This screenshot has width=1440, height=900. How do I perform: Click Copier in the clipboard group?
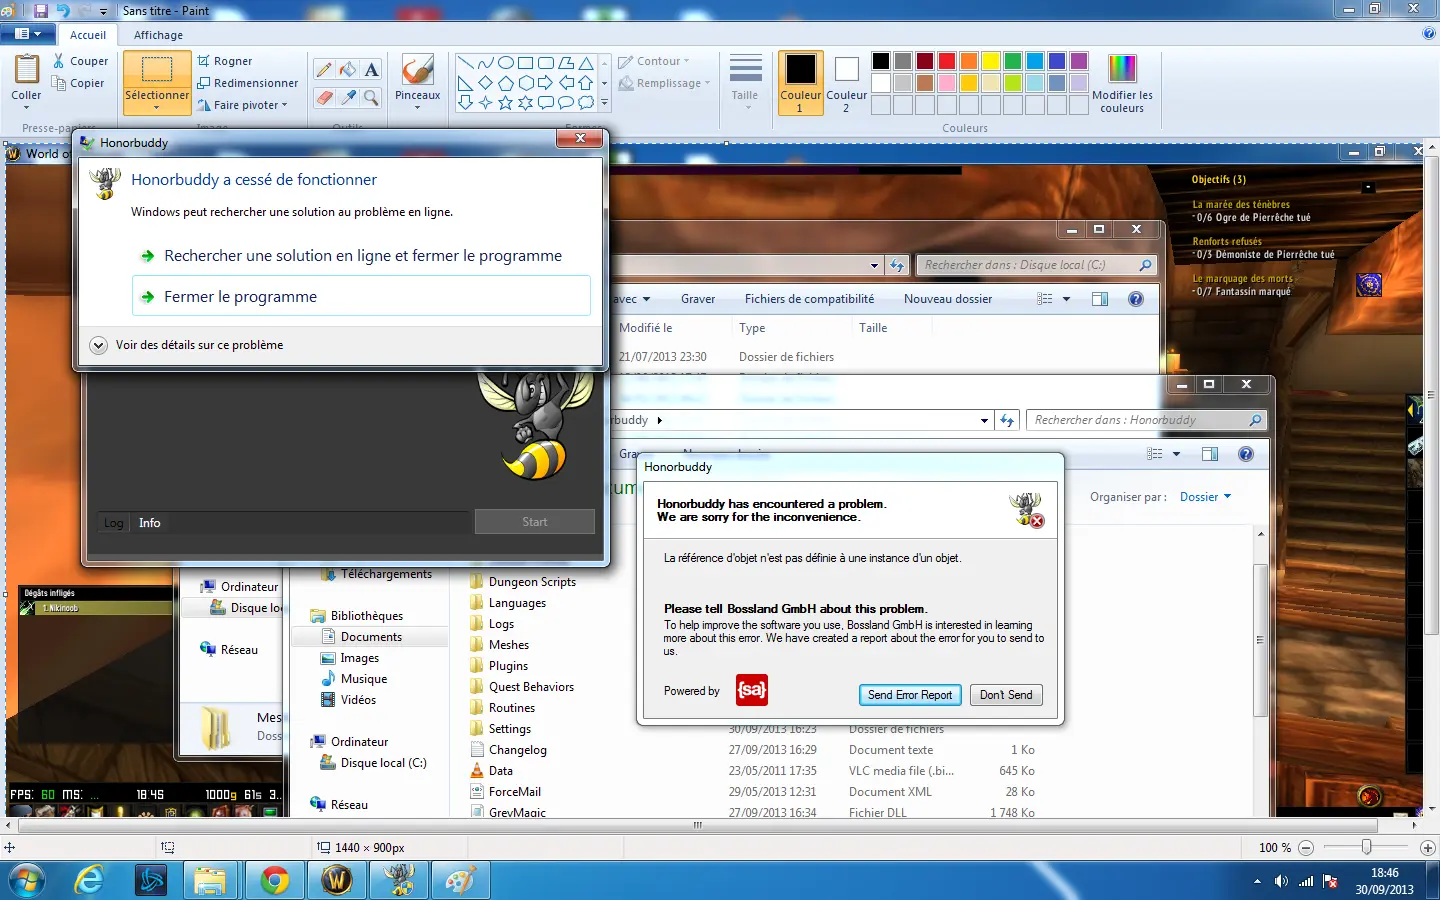(78, 83)
